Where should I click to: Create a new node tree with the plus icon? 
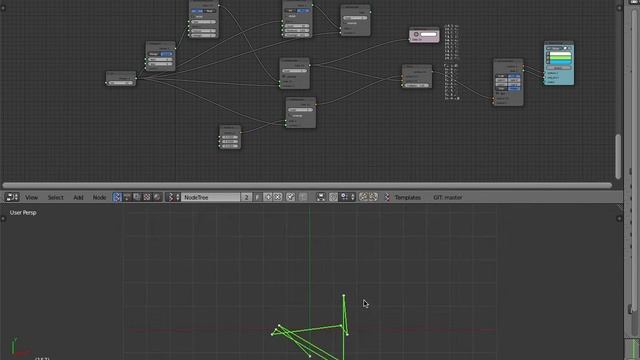(268, 197)
